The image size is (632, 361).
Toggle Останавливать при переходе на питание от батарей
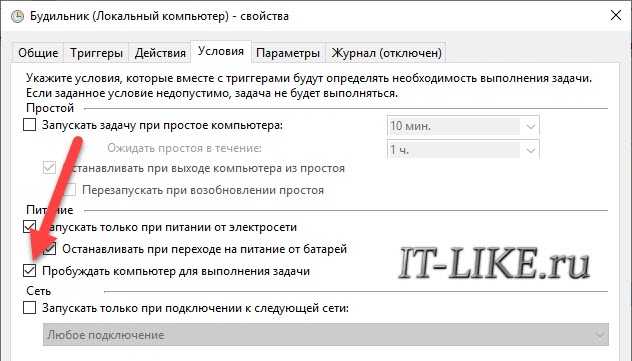(50, 249)
